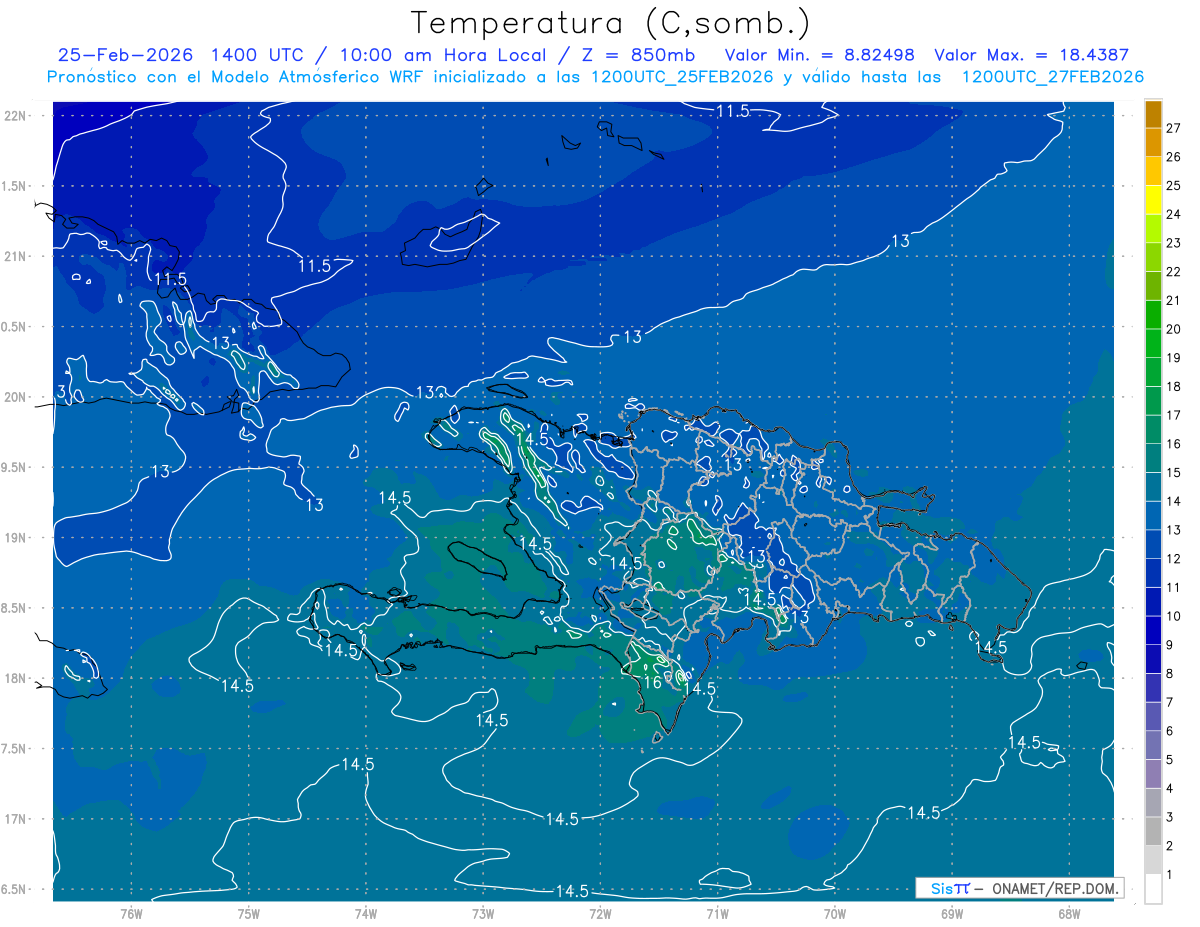This screenshot has width=1200, height=927.
Task: Click 'Valor Max. = 18.4387' value
Action: click(x=1031, y=55)
